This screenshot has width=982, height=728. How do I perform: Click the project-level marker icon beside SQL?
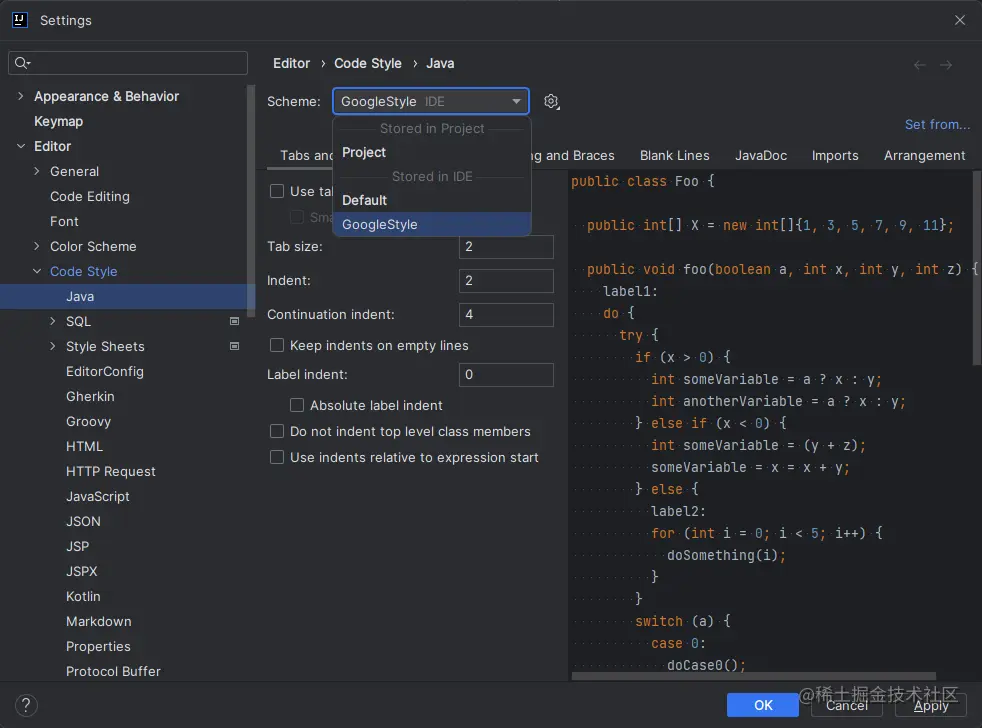click(x=234, y=321)
